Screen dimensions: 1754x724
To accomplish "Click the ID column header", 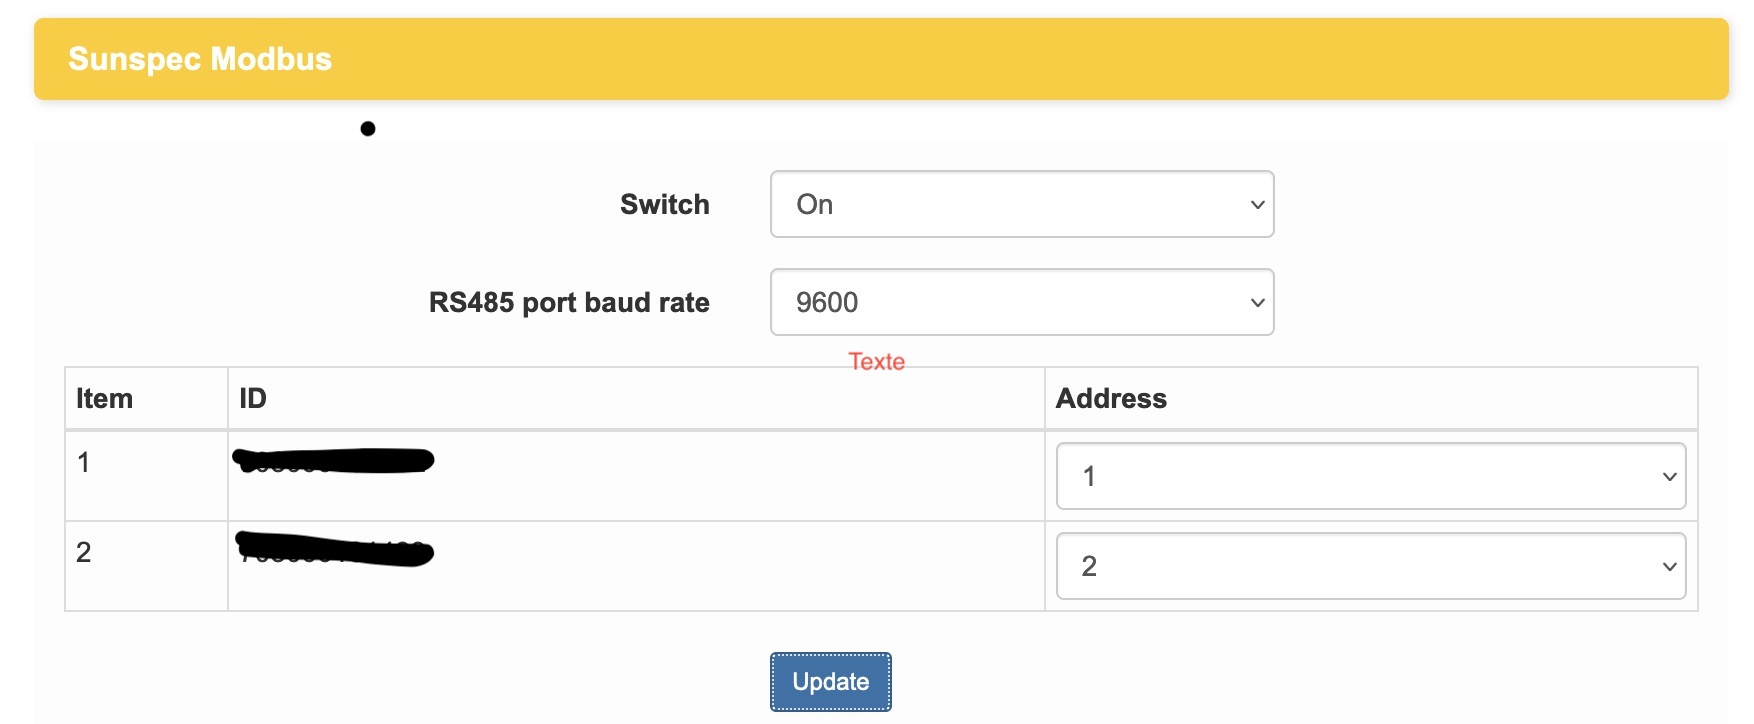I will (x=253, y=398).
